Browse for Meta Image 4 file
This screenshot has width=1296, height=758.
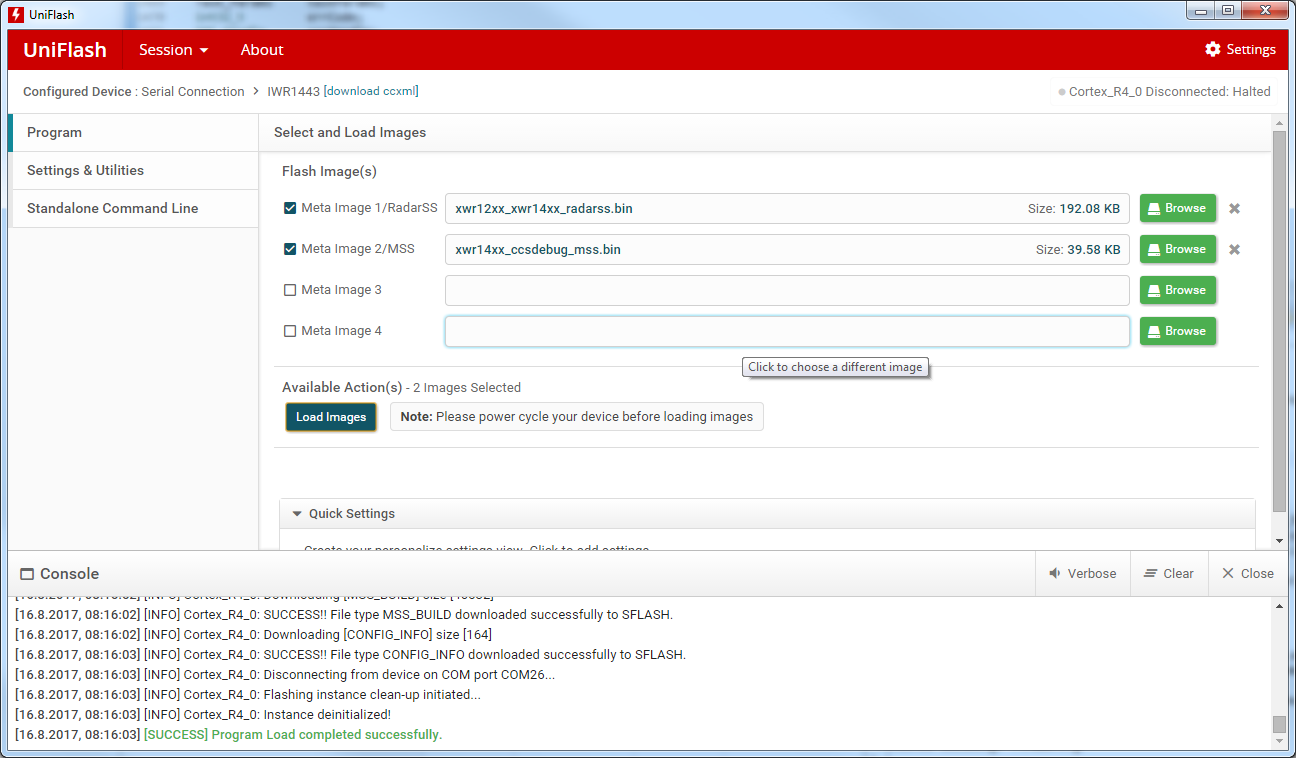(1178, 331)
